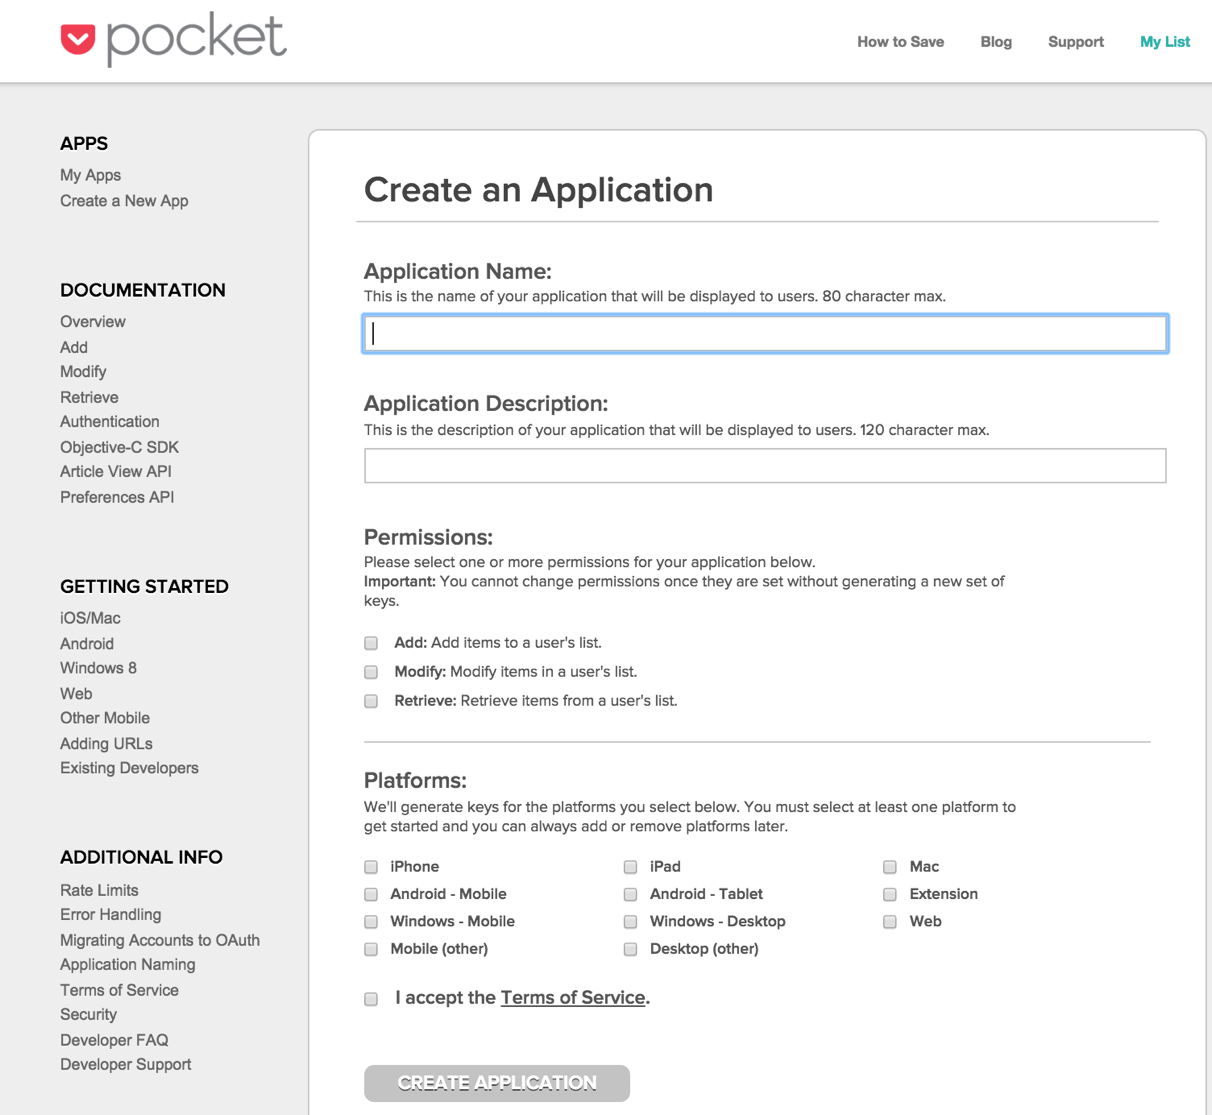Open Migrating Accounts to OAuth
1212x1115 pixels.
point(160,940)
